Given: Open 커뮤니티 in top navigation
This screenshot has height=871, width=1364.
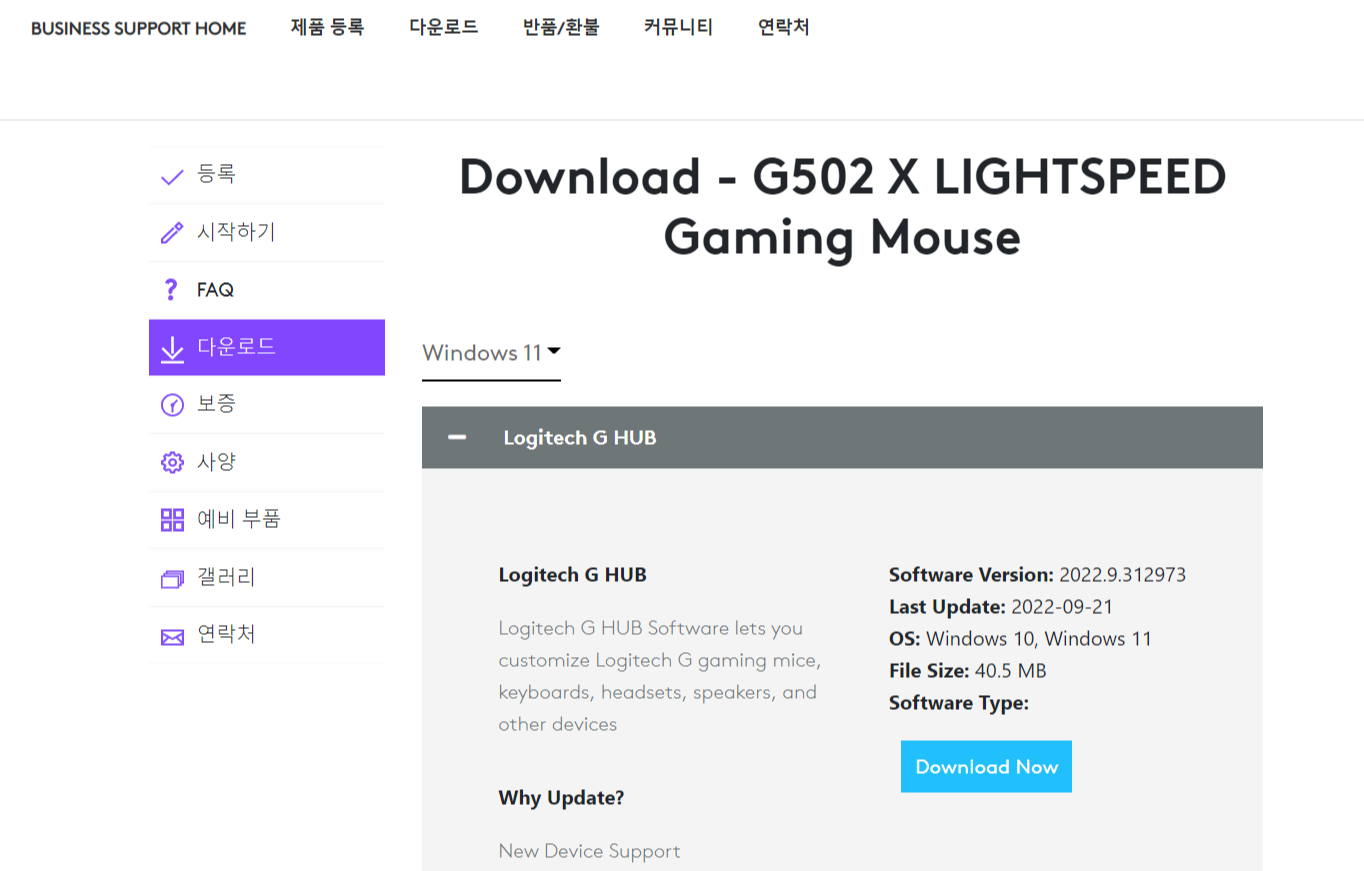Looking at the screenshot, I should tap(678, 27).
